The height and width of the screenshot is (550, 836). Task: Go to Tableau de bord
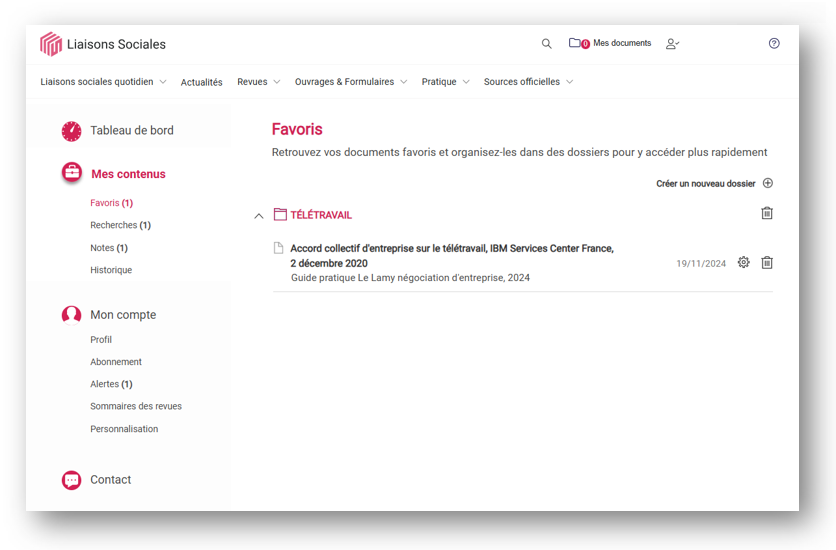coord(132,131)
